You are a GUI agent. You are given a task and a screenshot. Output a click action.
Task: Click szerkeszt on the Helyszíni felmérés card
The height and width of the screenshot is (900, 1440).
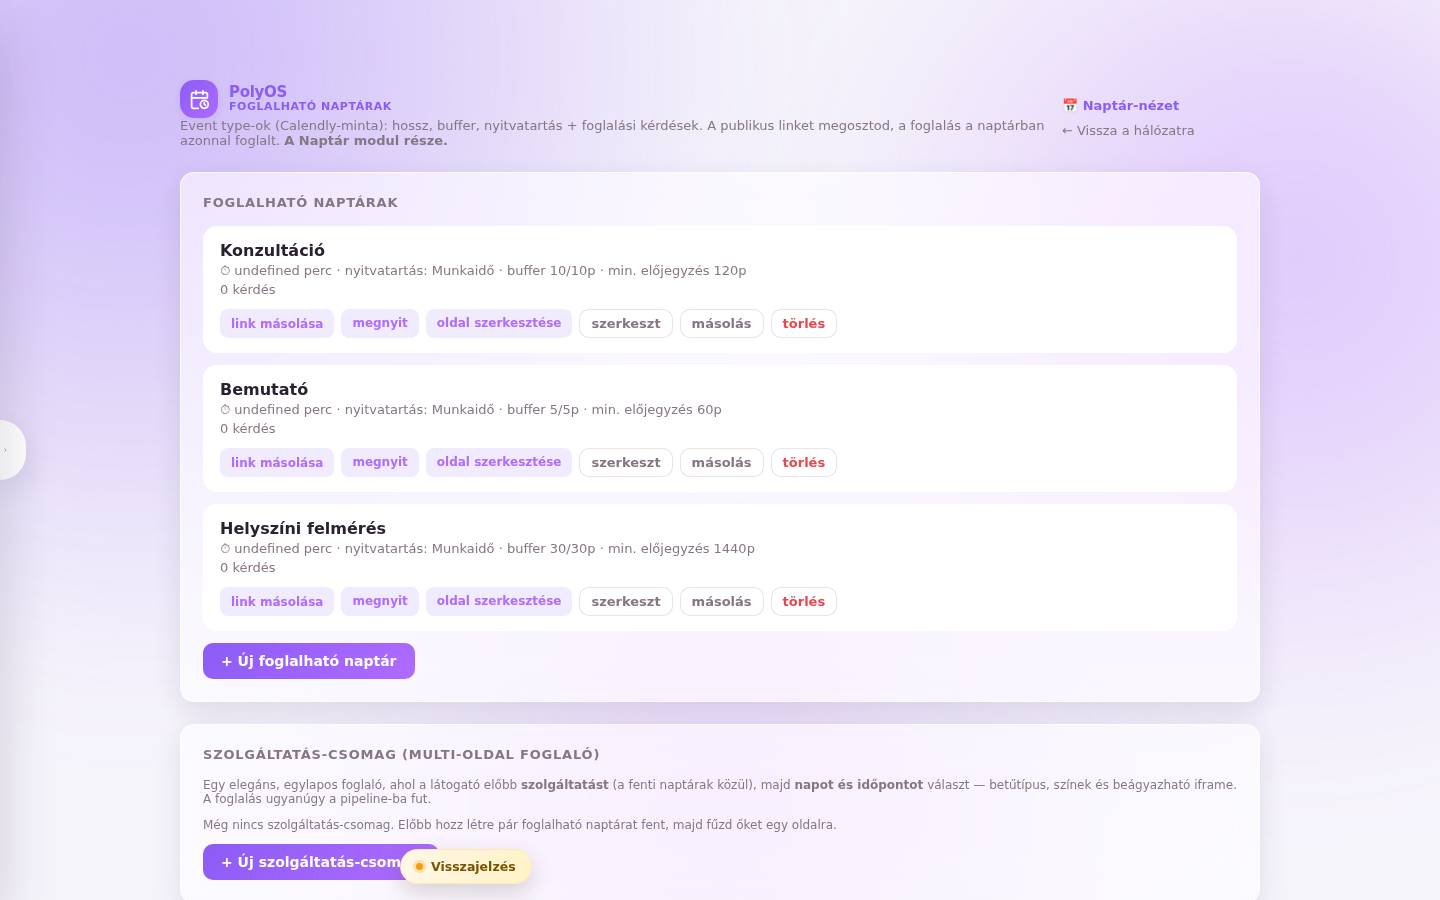pos(626,601)
